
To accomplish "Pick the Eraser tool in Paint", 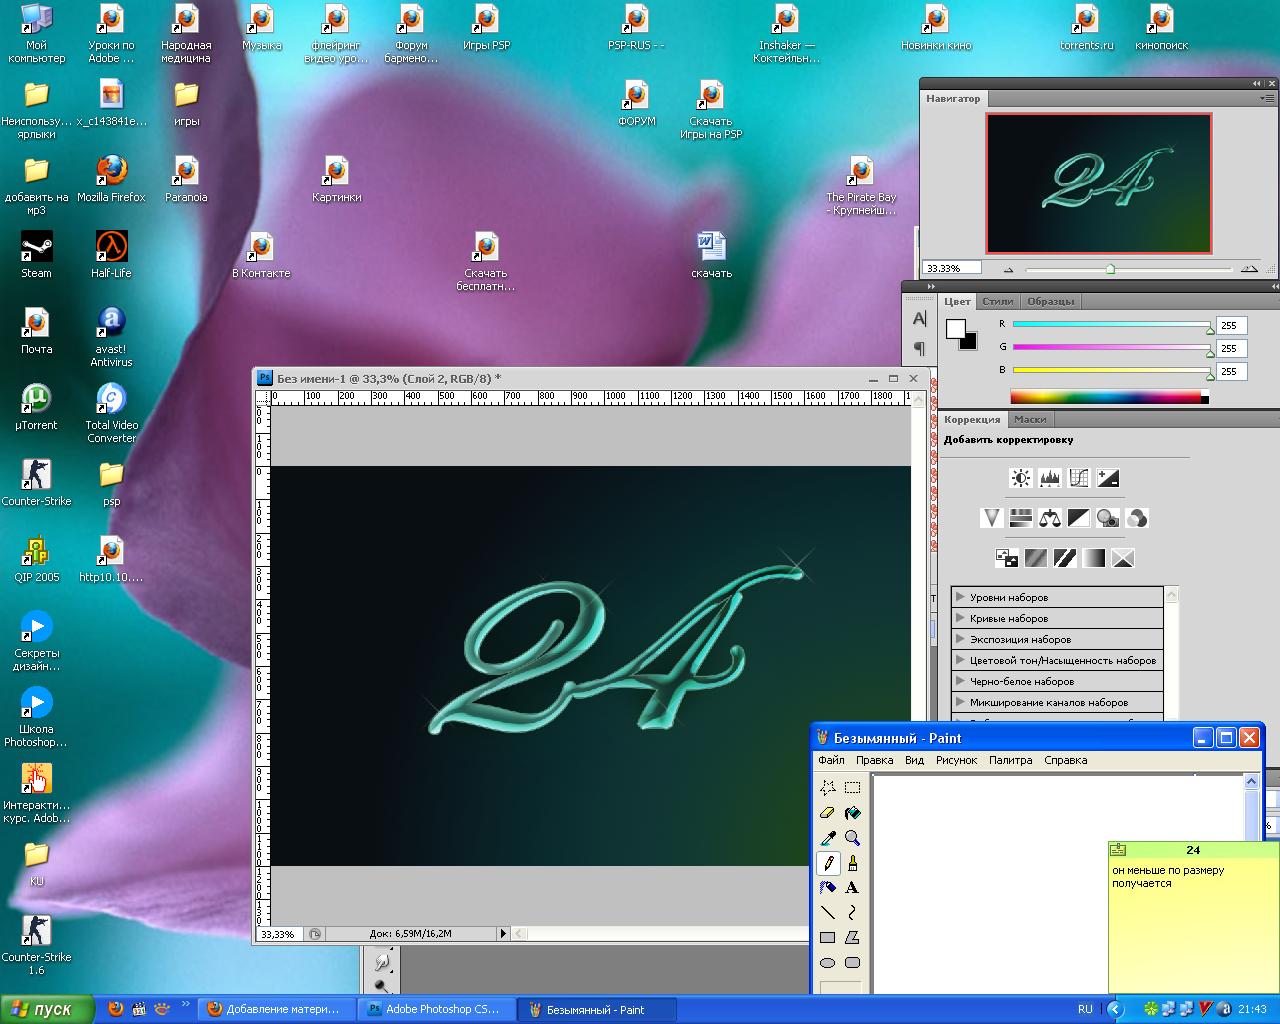I will point(827,813).
